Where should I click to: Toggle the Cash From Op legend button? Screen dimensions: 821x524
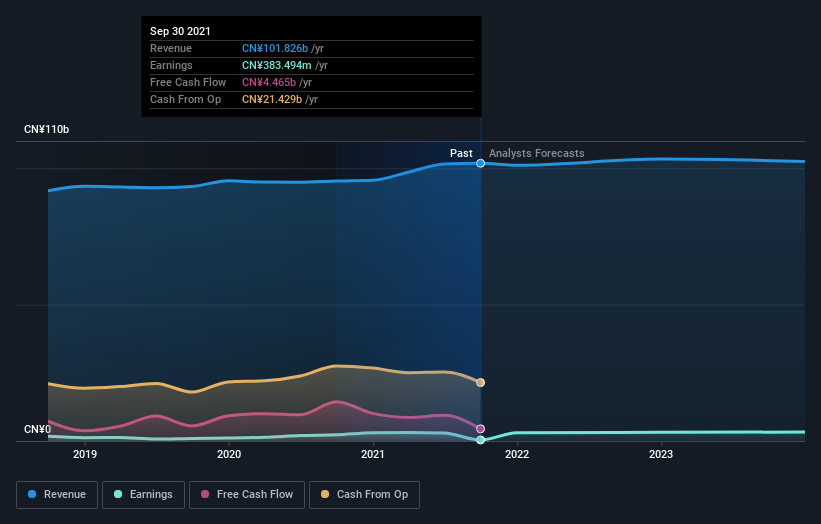pyautogui.click(x=364, y=495)
